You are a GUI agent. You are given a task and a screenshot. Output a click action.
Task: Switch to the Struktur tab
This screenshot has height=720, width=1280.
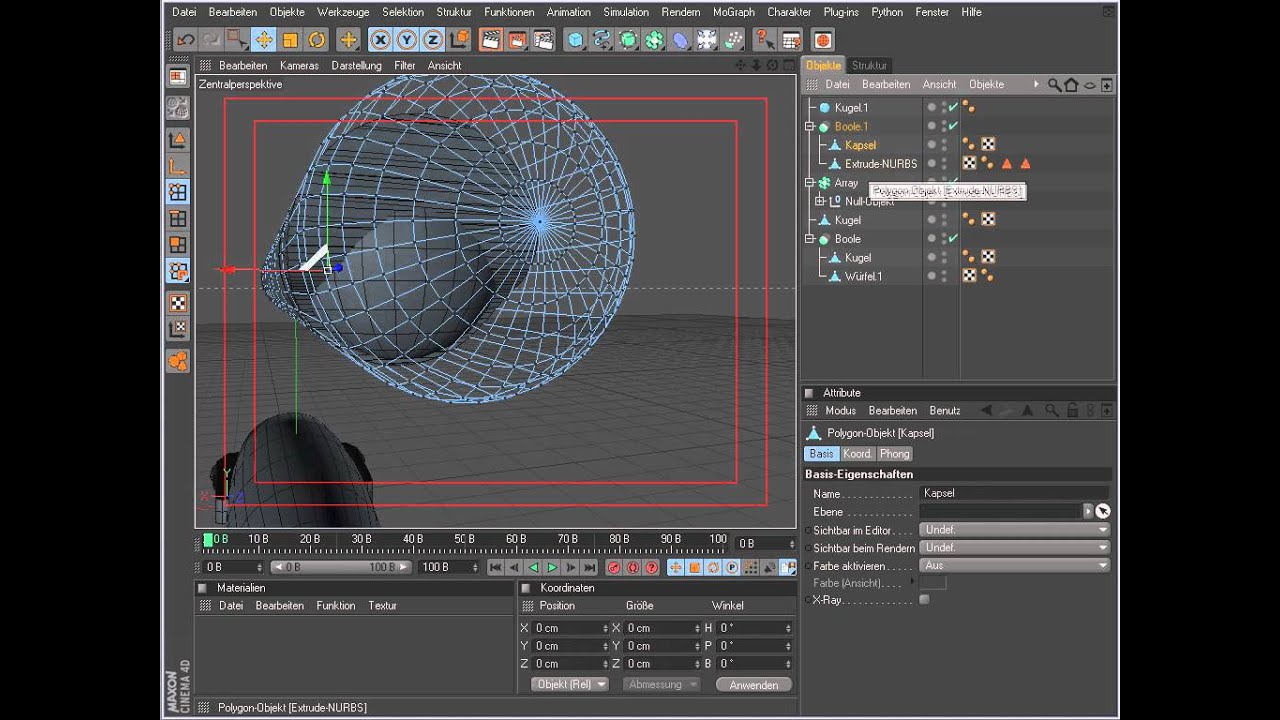tap(869, 65)
